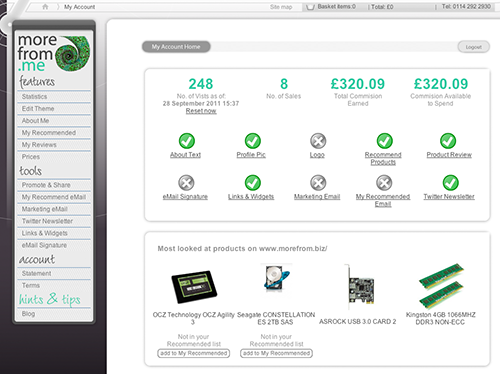Click the Reset now link

201,111
